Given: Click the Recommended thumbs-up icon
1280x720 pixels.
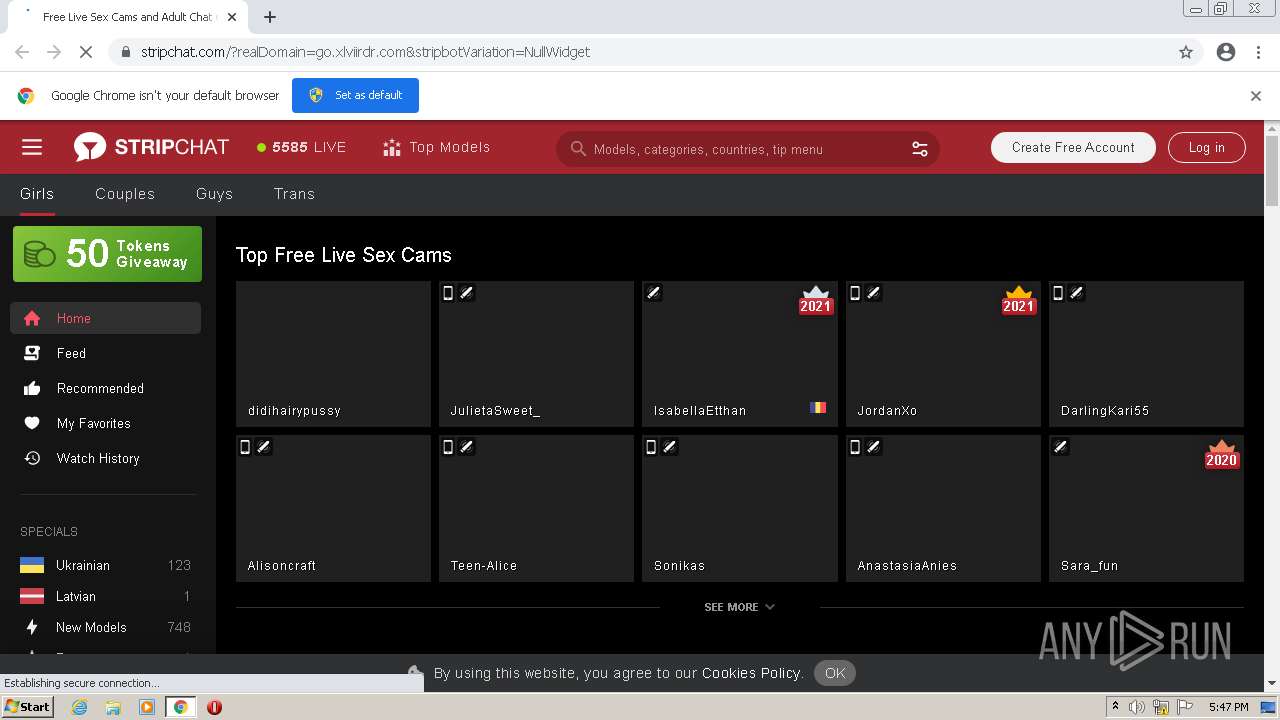Looking at the screenshot, I should pos(32,388).
